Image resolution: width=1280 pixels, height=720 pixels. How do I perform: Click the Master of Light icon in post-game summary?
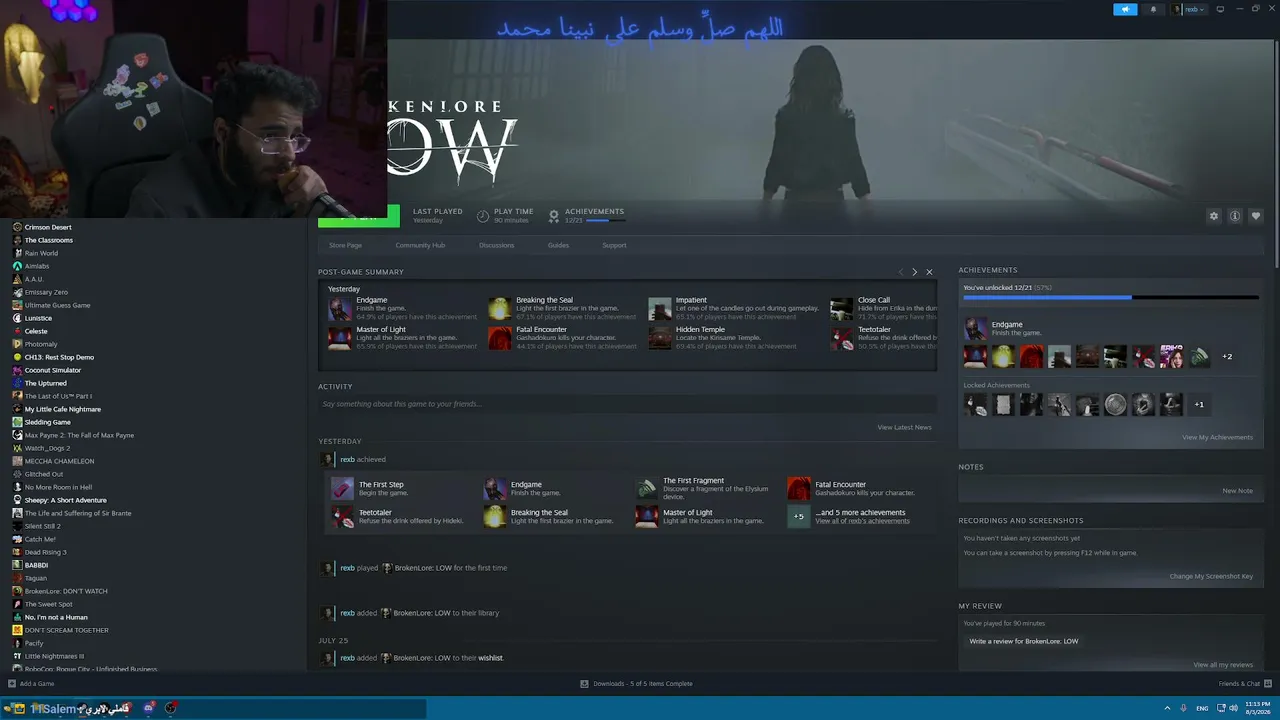click(340, 338)
